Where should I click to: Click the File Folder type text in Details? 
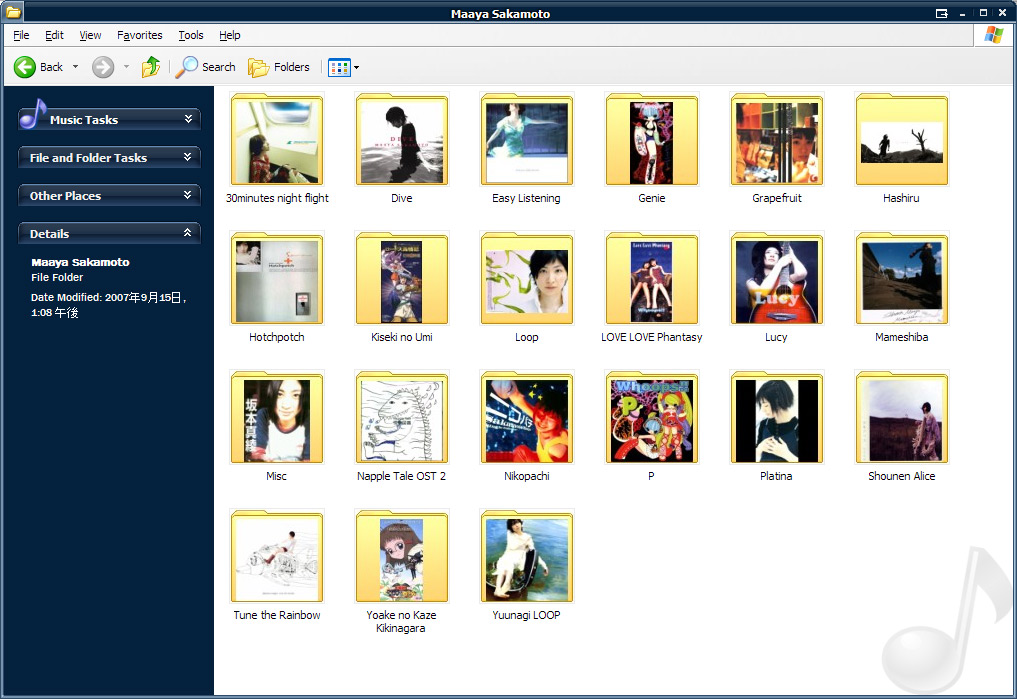click(57, 277)
